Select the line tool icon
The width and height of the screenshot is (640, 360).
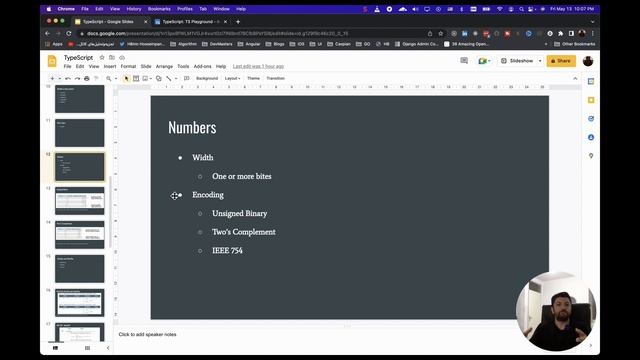(x=169, y=78)
